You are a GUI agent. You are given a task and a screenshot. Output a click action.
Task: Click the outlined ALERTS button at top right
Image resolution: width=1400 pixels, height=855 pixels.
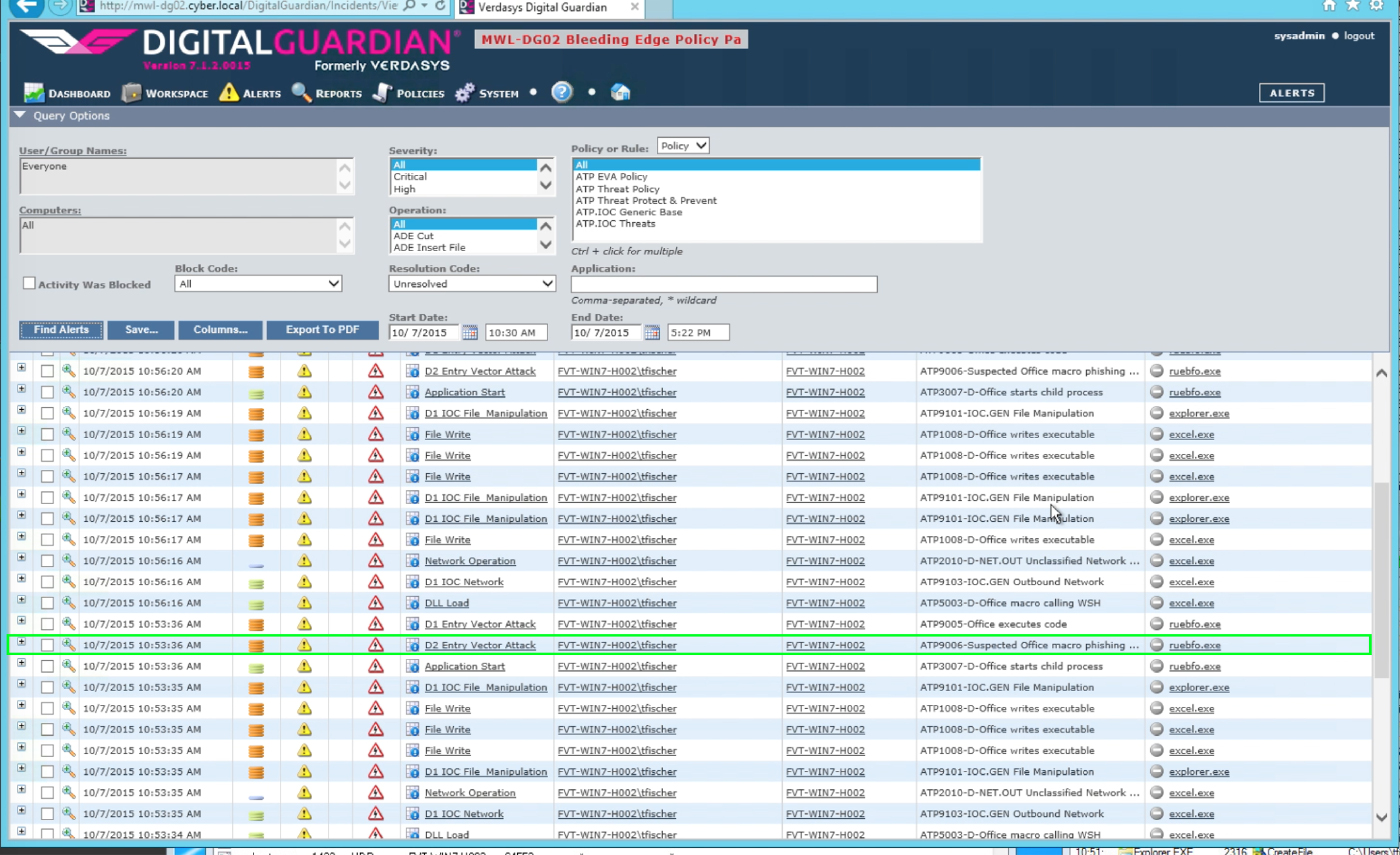point(1291,93)
